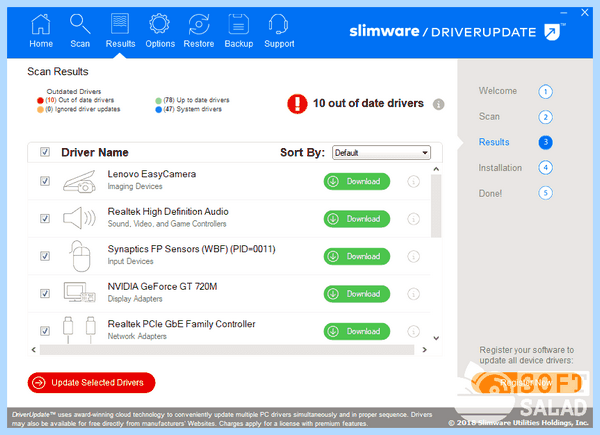Click the monitor icon for NVIDIA GeForce
This screenshot has width=600, height=435.
pyautogui.click(x=79, y=292)
